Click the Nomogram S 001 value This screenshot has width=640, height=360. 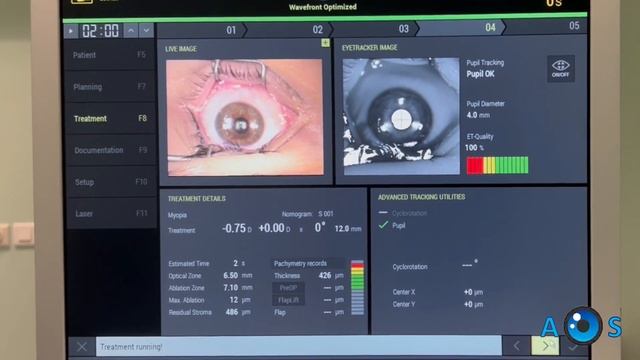tap(326, 213)
